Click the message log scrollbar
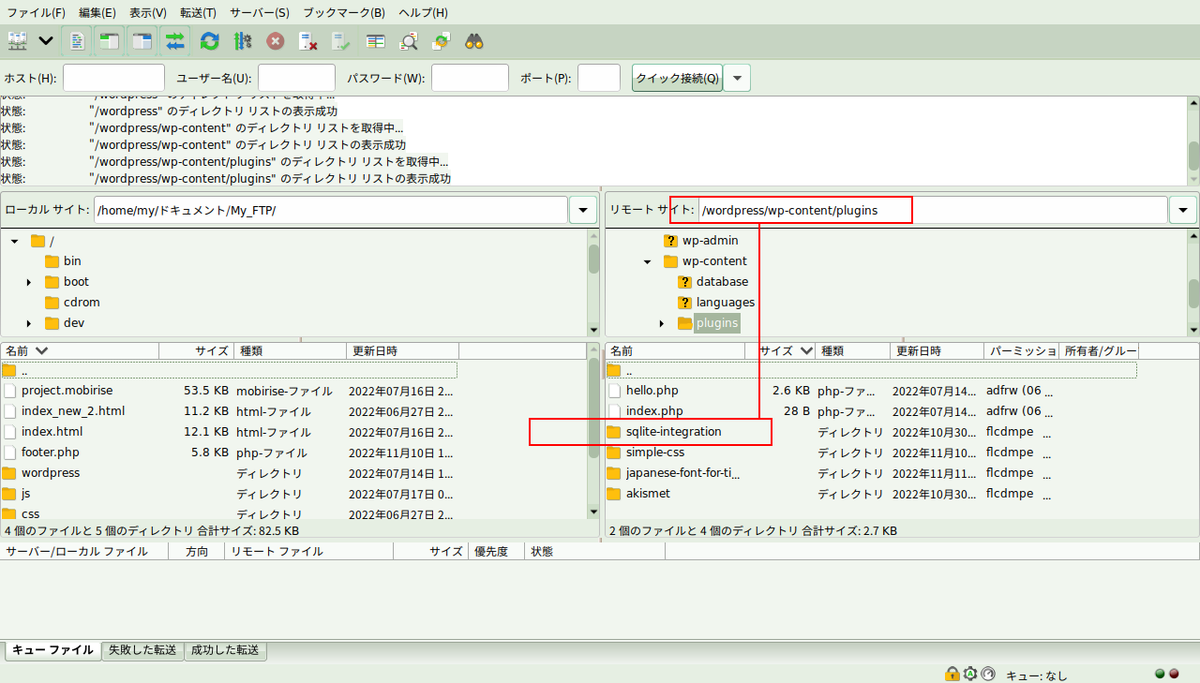This screenshot has width=1200, height=683. (x=1193, y=141)
